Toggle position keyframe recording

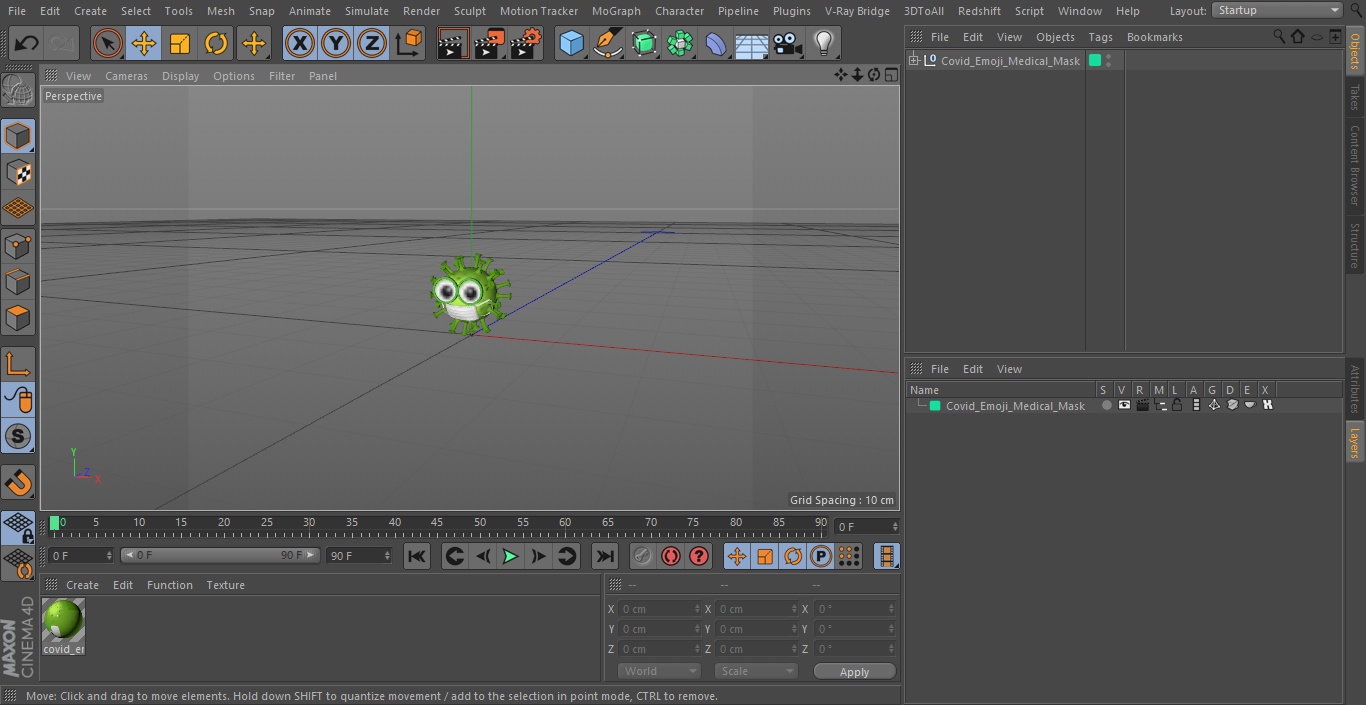(737, 556)
